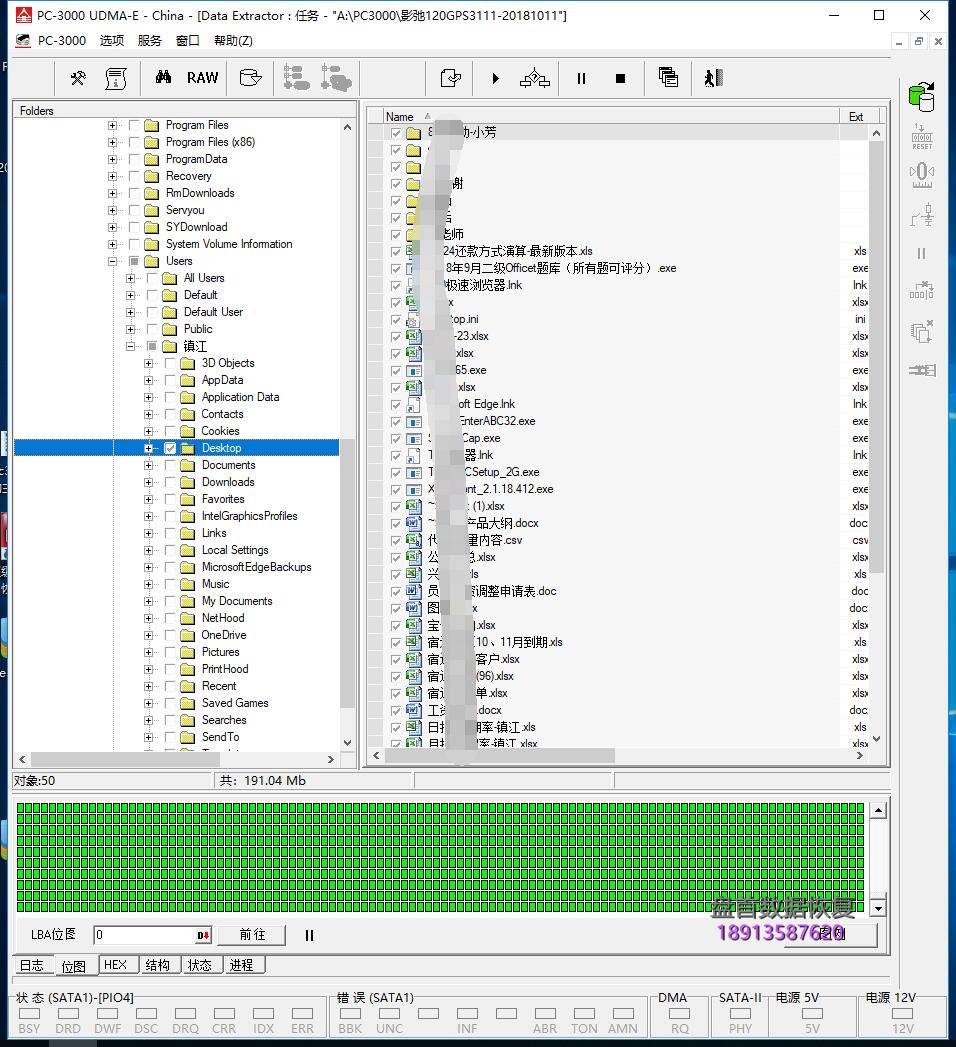
Task: Click the export/save task toolbar icon
Action: (x=451, y=78)
